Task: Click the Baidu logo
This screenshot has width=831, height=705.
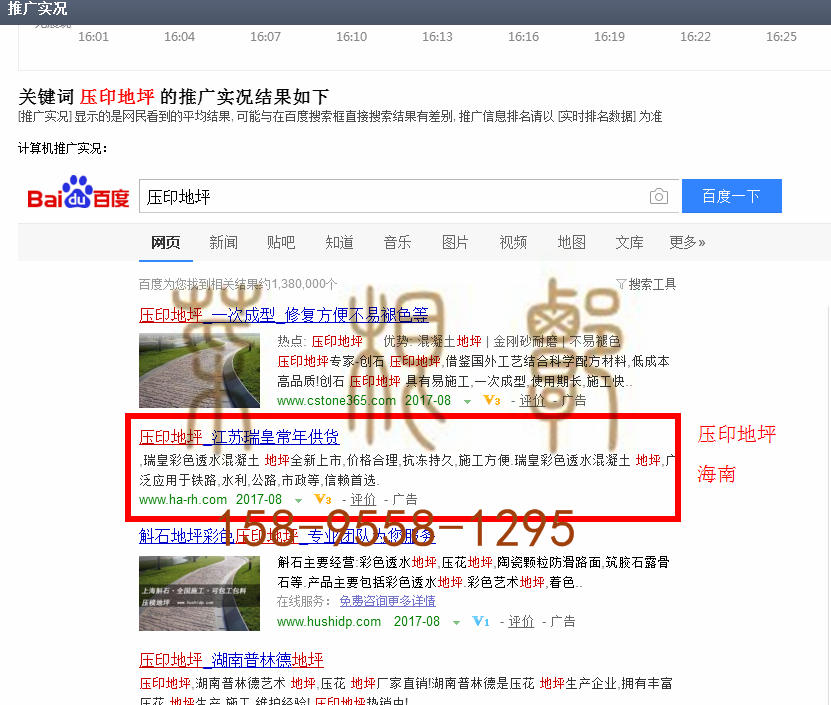Action: [78, 192]
